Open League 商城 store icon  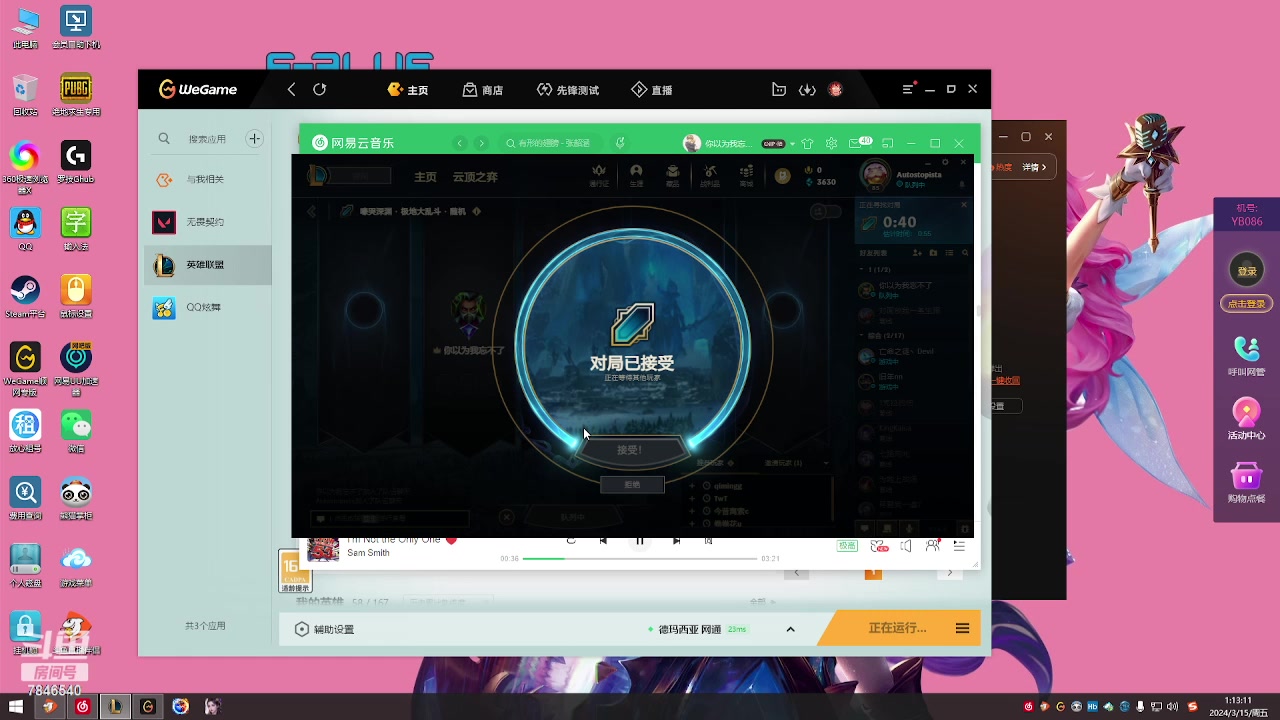pyautogui.click(x=746, y=176)
